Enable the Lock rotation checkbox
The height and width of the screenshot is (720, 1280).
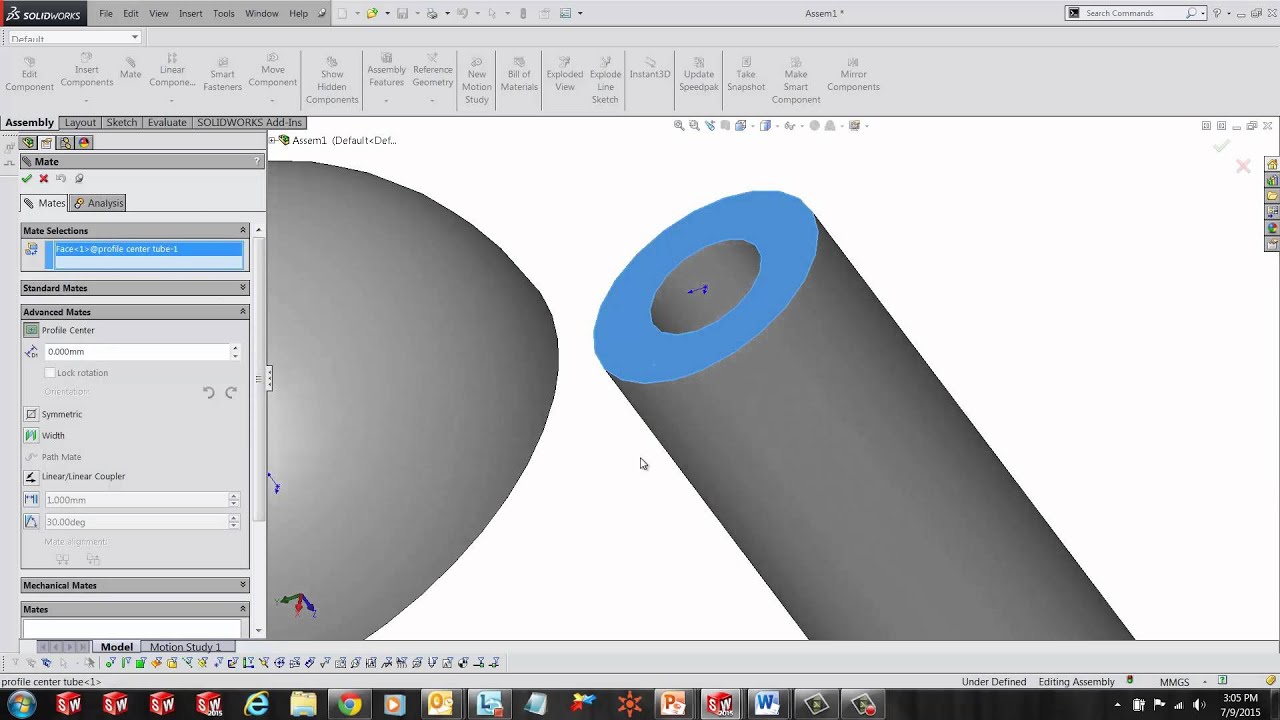[50, 373]
